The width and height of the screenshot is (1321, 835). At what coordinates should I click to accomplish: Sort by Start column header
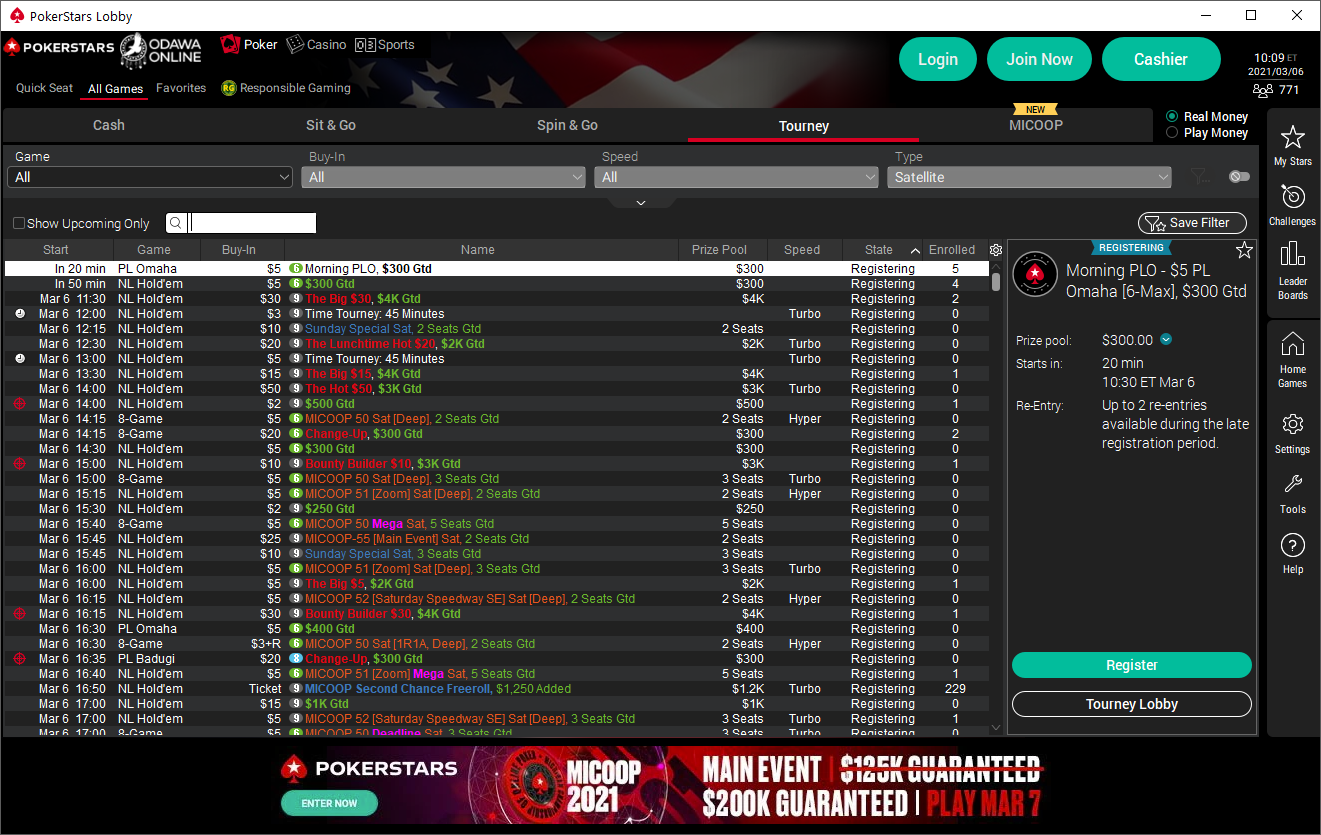tap(58, 250)
